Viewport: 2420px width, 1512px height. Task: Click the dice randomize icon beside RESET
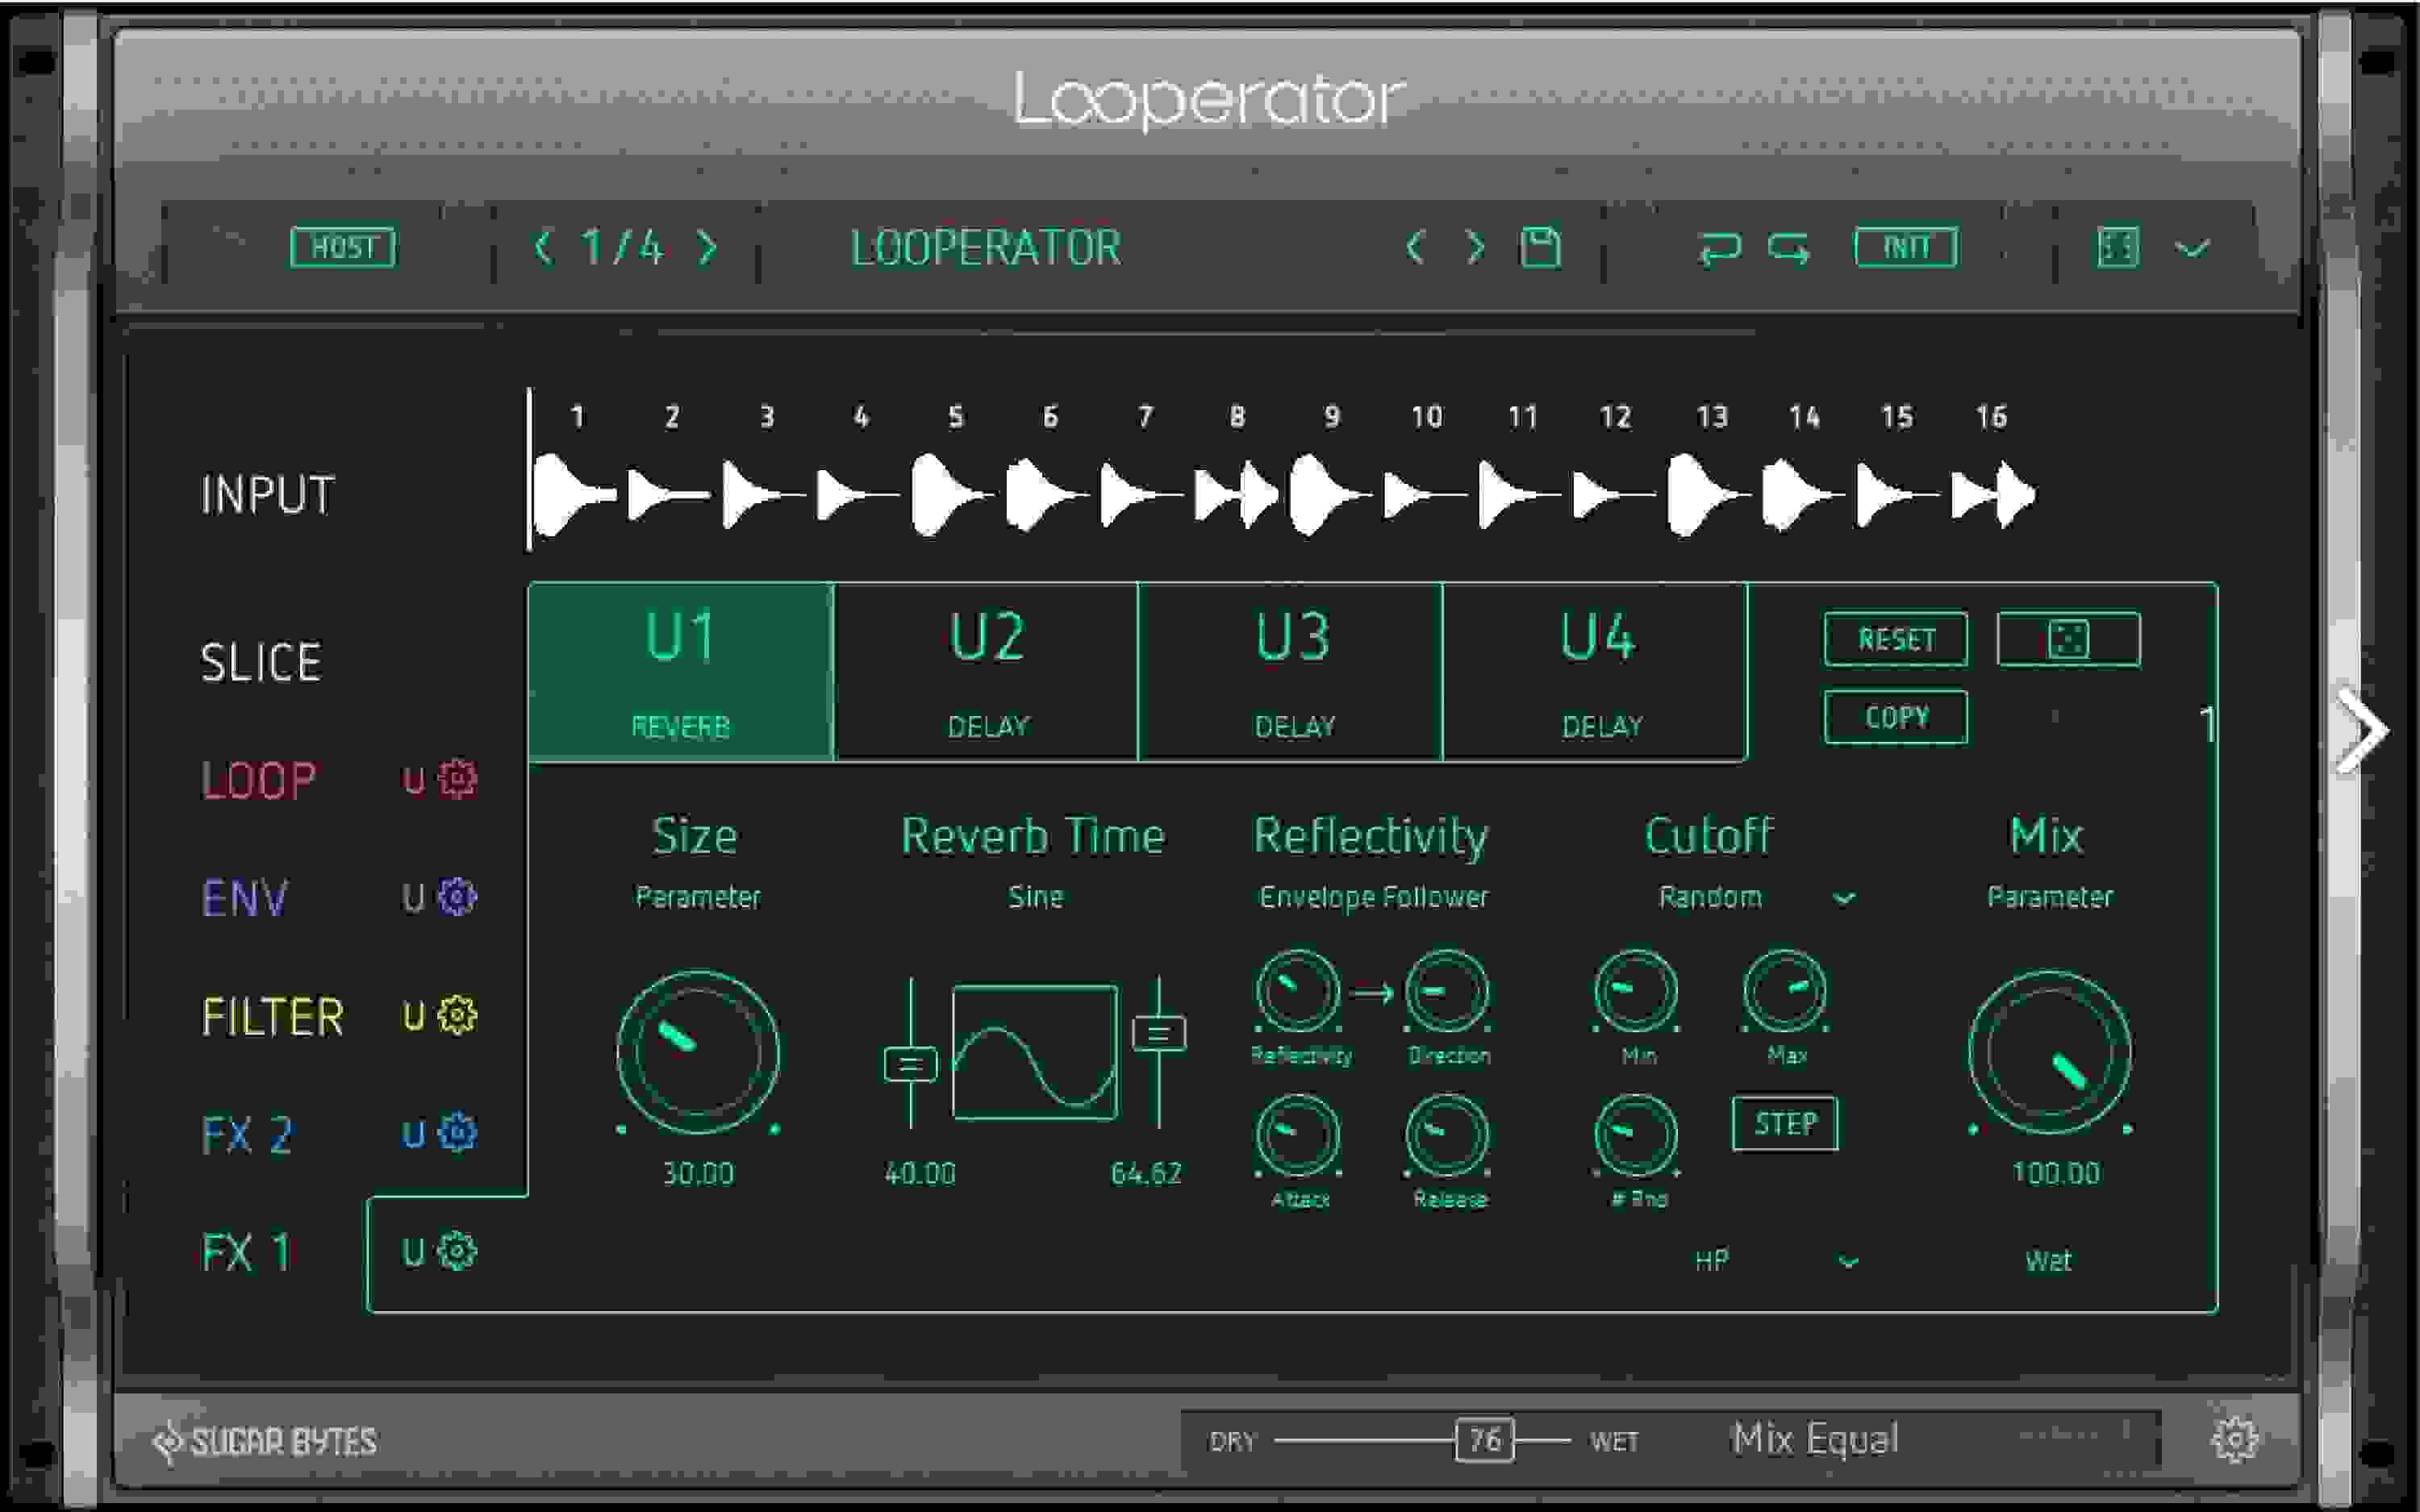point(2070,640)
